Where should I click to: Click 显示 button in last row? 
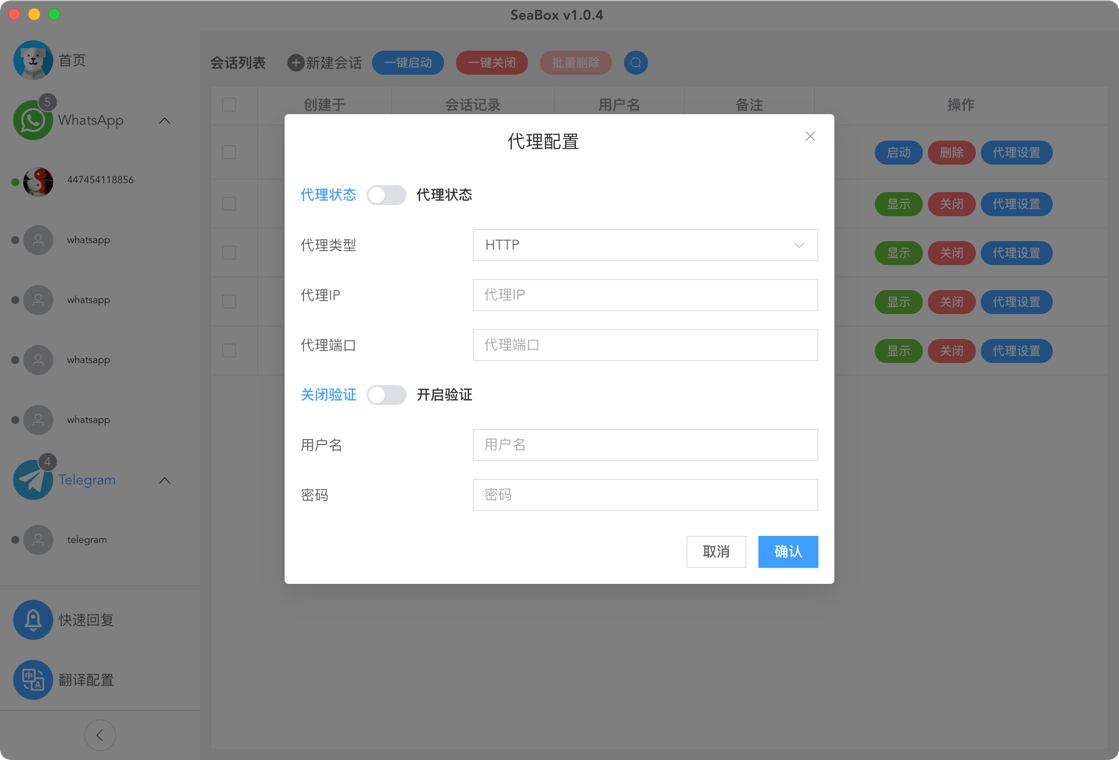click(x=898, y=351)
